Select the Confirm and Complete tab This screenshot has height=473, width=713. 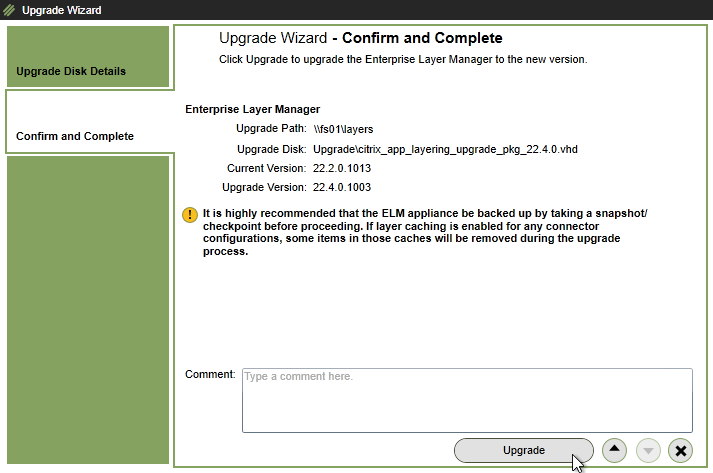[x=88, y=122]
